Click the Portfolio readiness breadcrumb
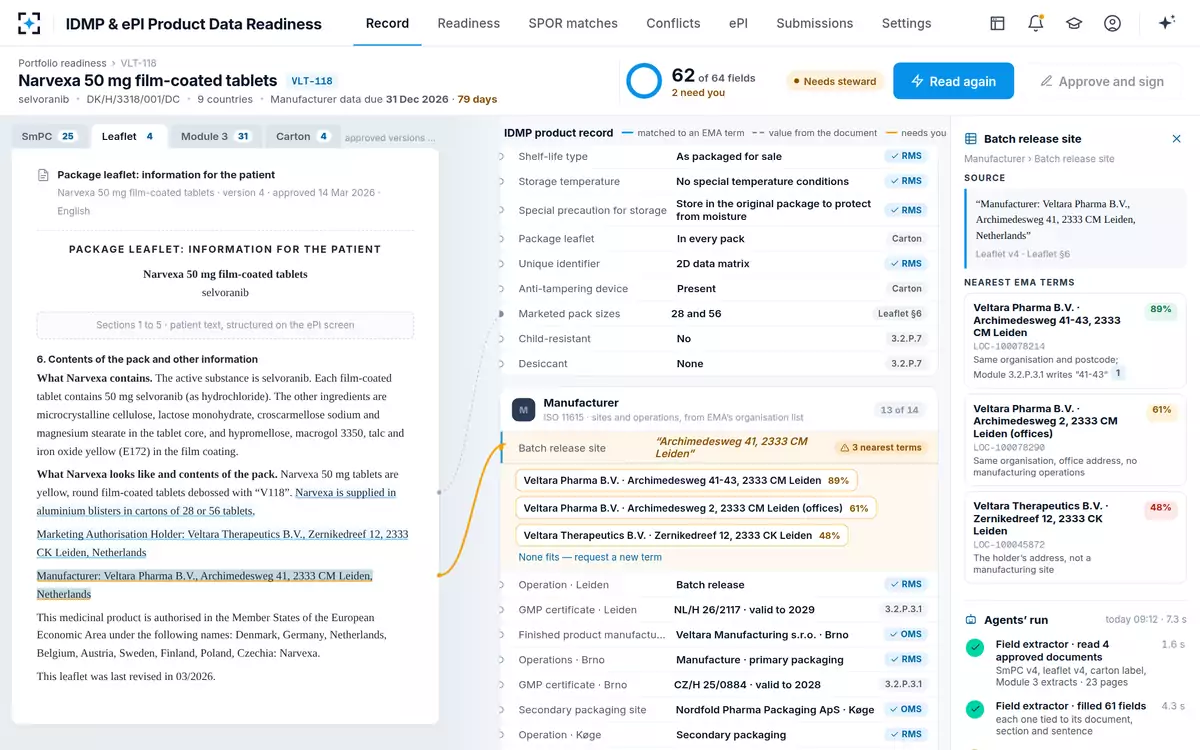This screenshot has height=750, width=1200. (62, 63)
